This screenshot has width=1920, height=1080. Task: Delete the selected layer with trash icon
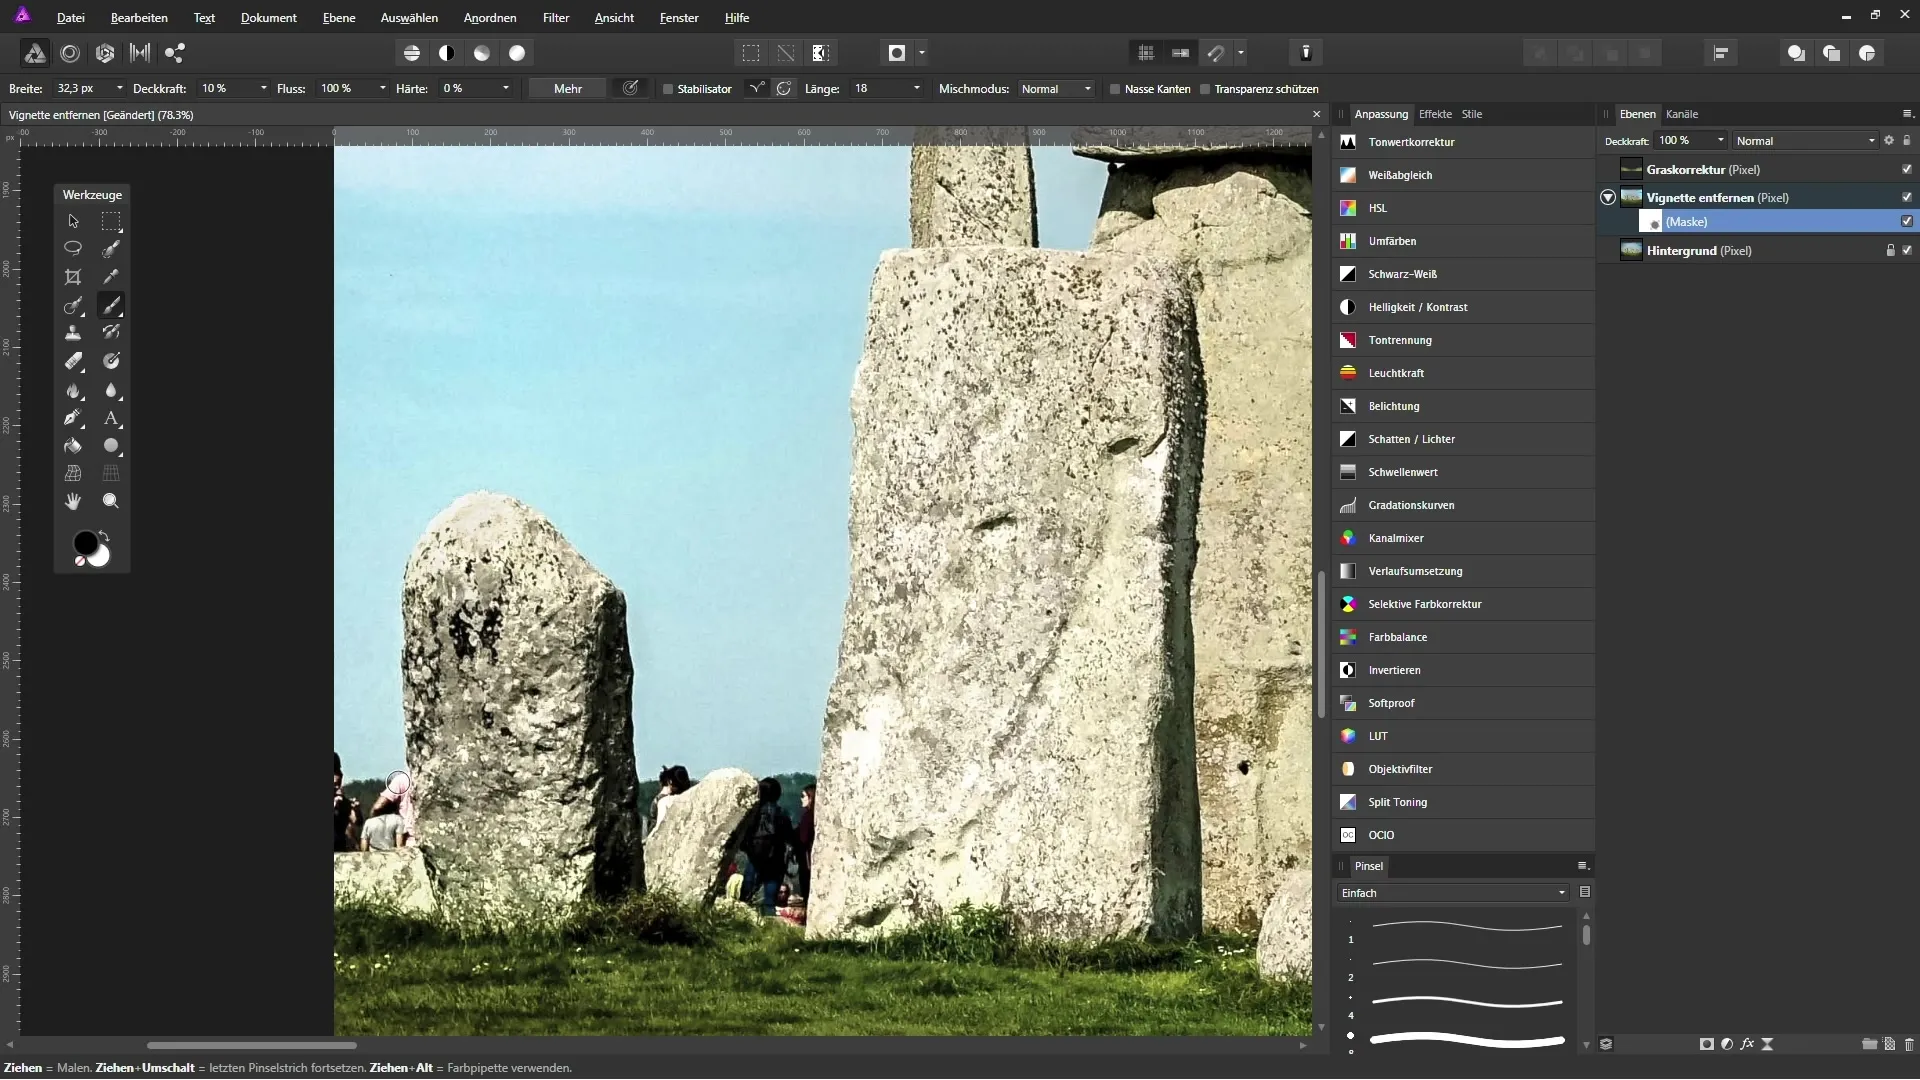pos(1909,1044)
